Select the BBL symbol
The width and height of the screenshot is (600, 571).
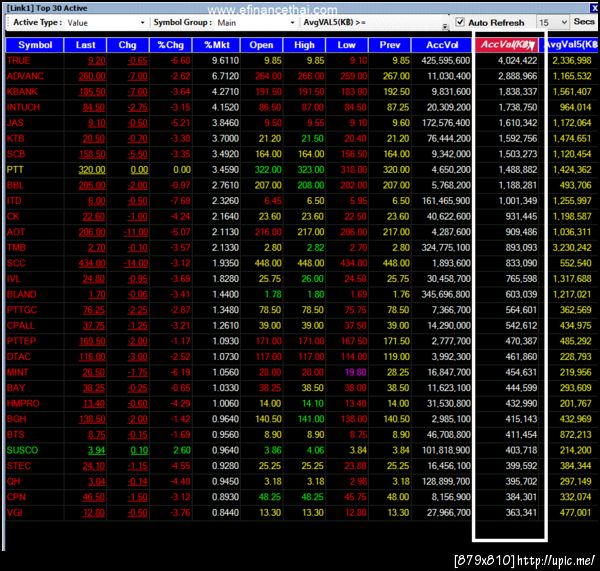[15, 185]
